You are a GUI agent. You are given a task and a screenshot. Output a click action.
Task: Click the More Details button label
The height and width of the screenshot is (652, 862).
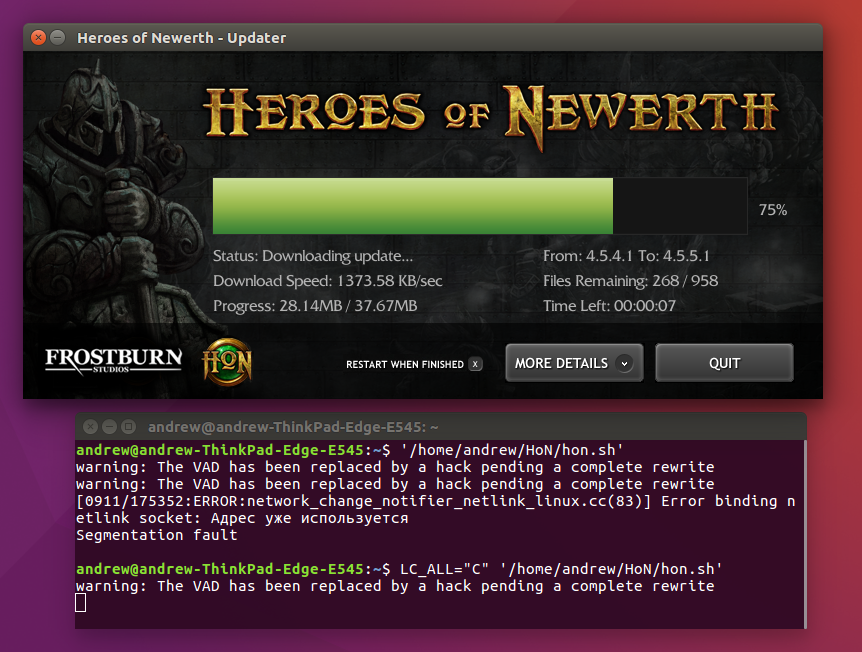coord(561,364)
